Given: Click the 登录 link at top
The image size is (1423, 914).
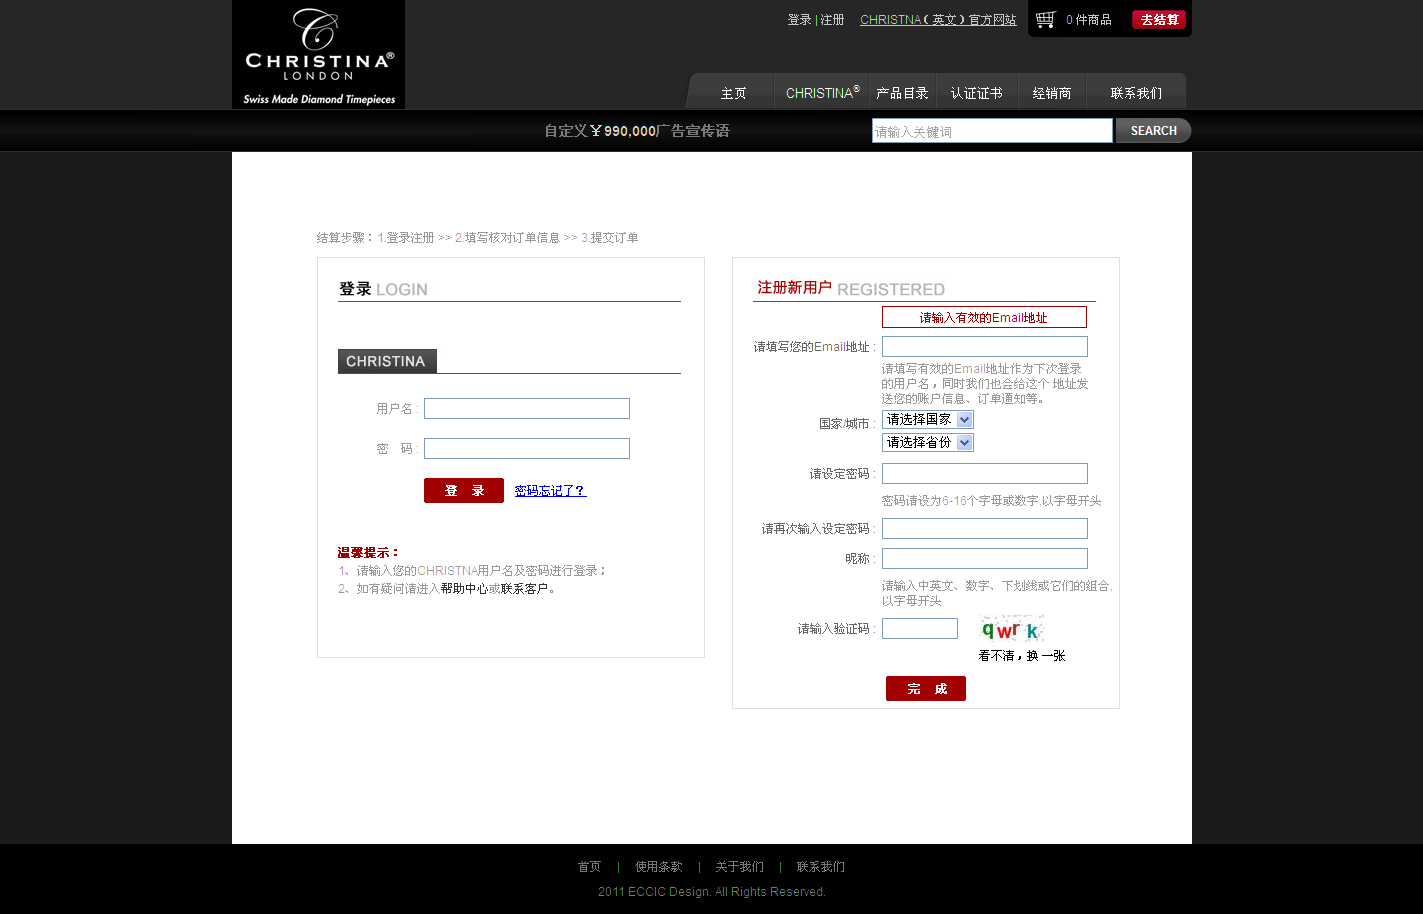Looking at the screenshot, I should [x=799, y=20].
